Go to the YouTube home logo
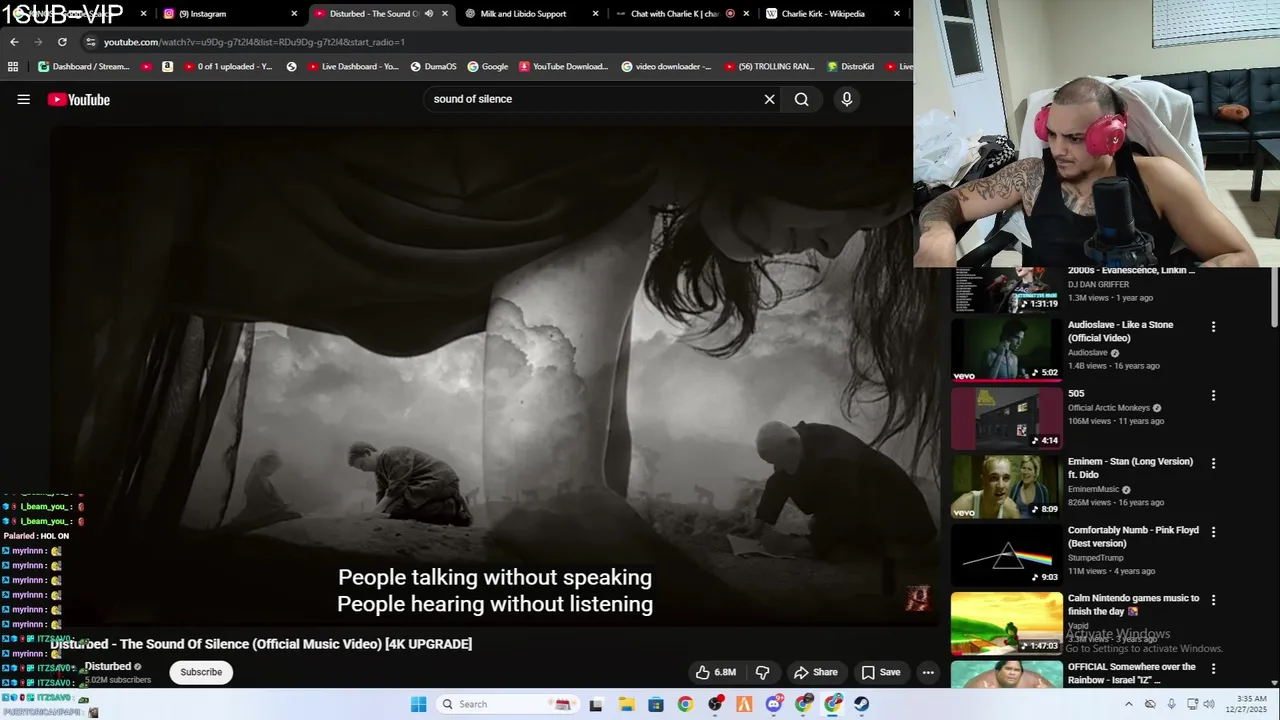Screen dimensions: 1280x720 pos(79,99)
